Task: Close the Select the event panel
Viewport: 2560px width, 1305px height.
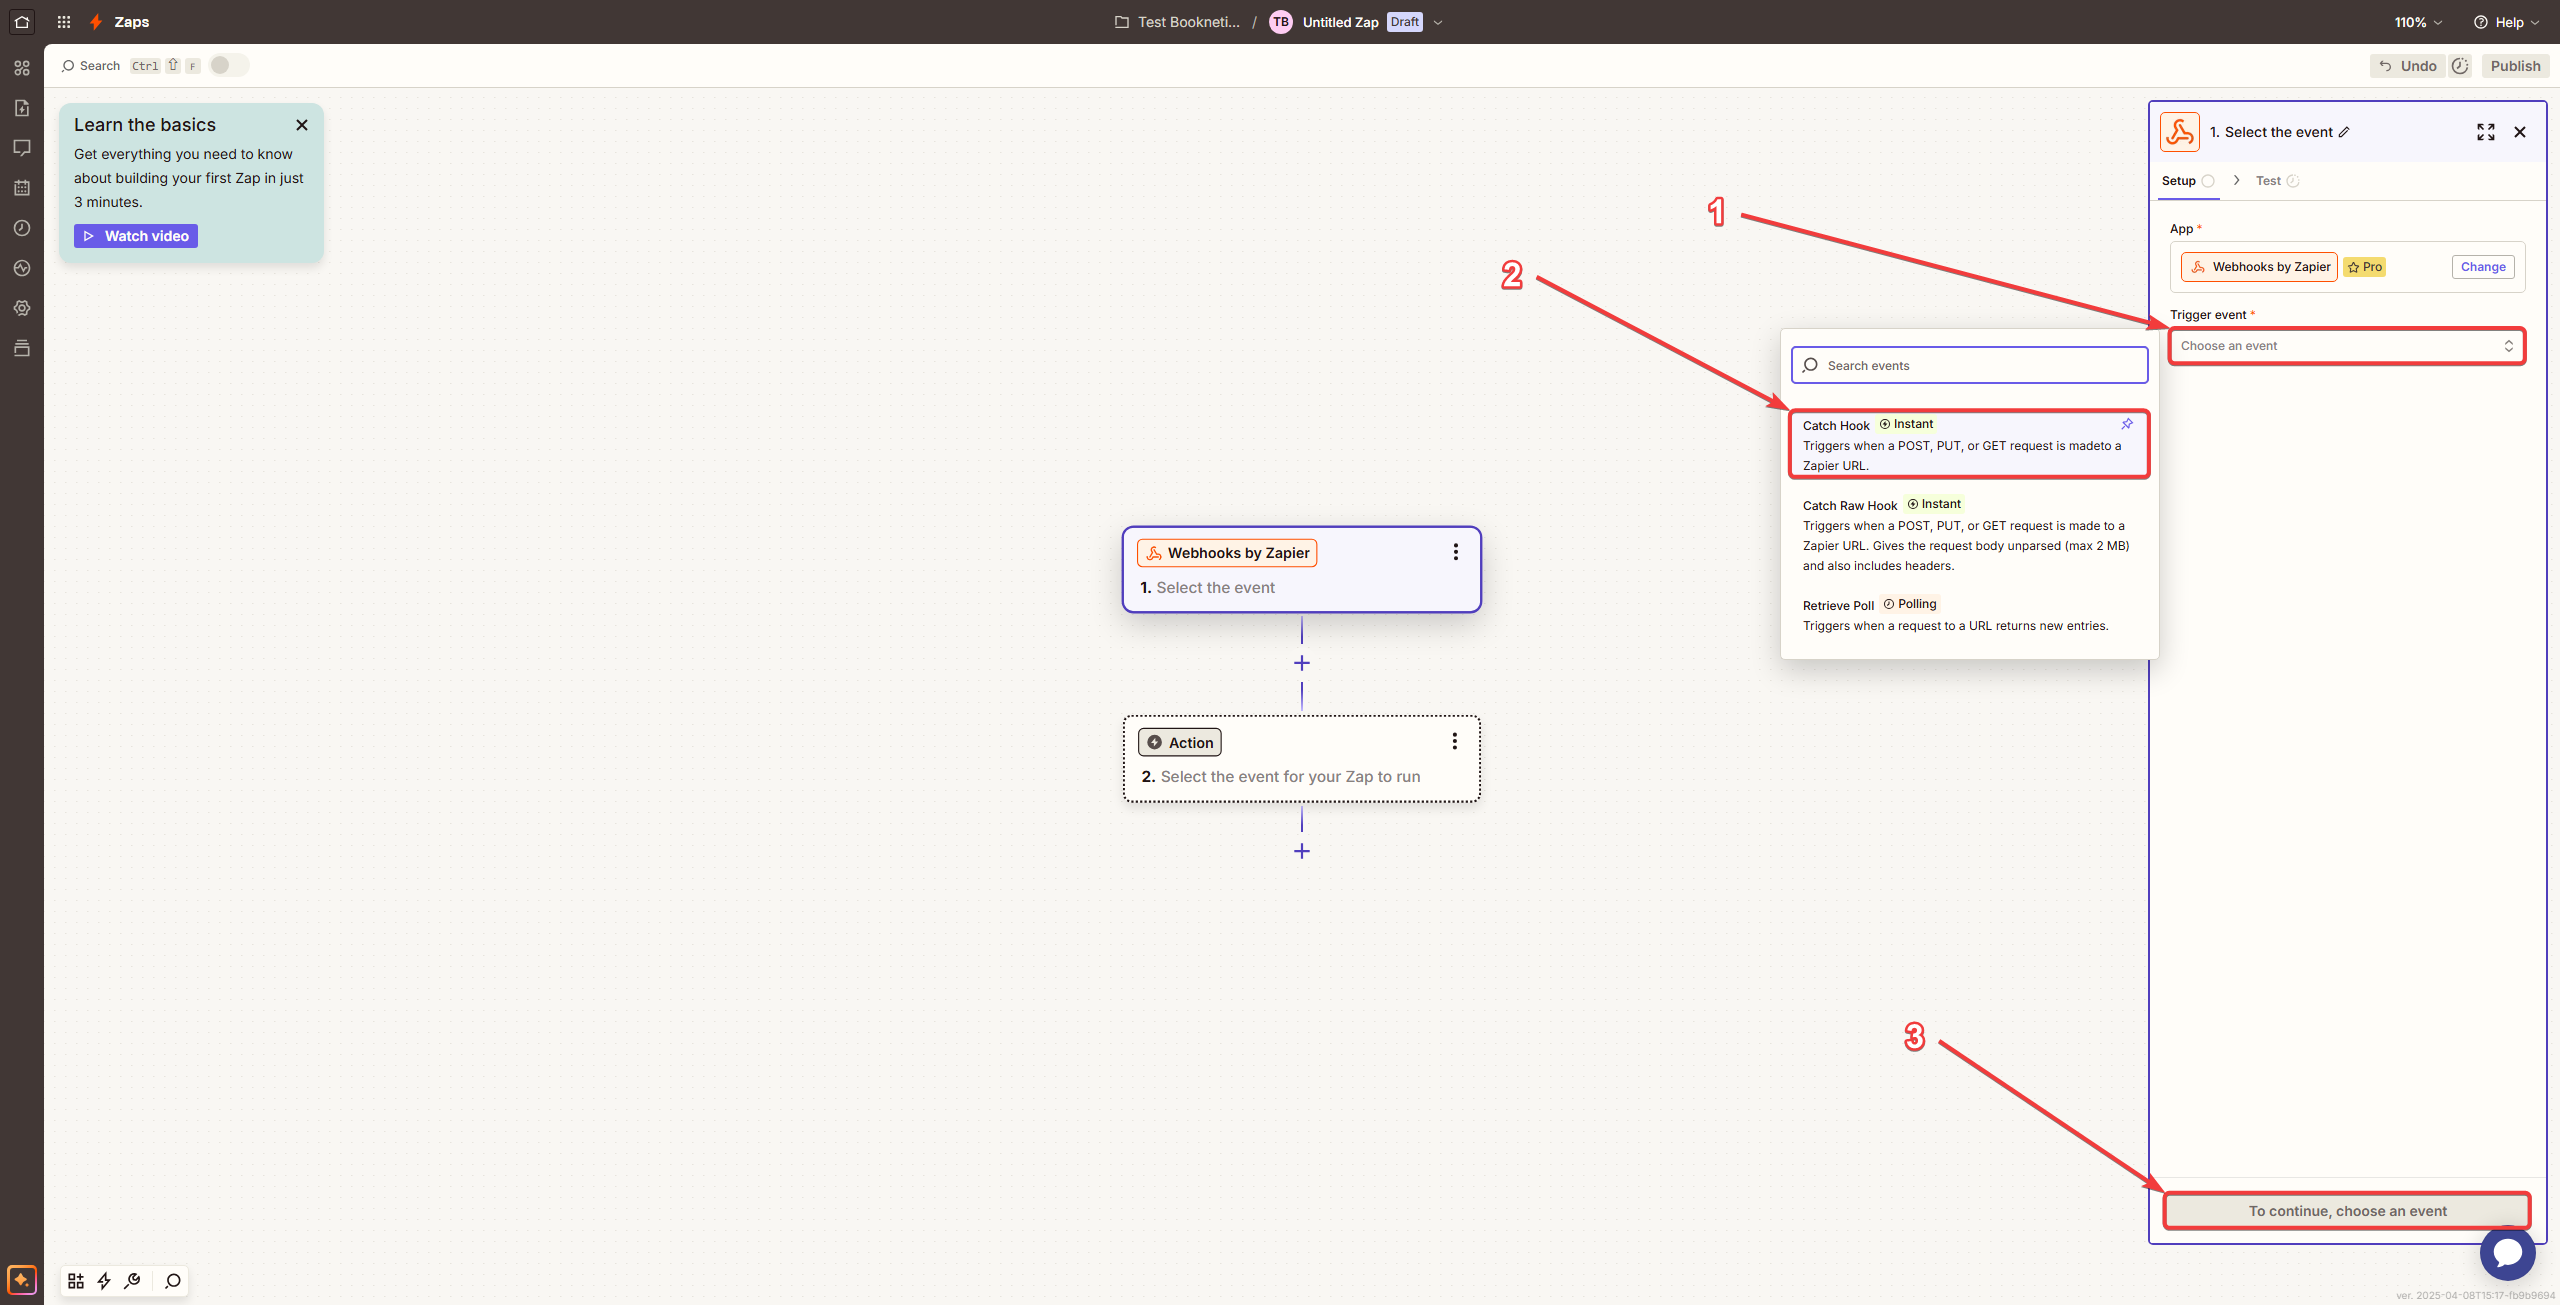Action: pyautogui.click(x=2520, y=132)
